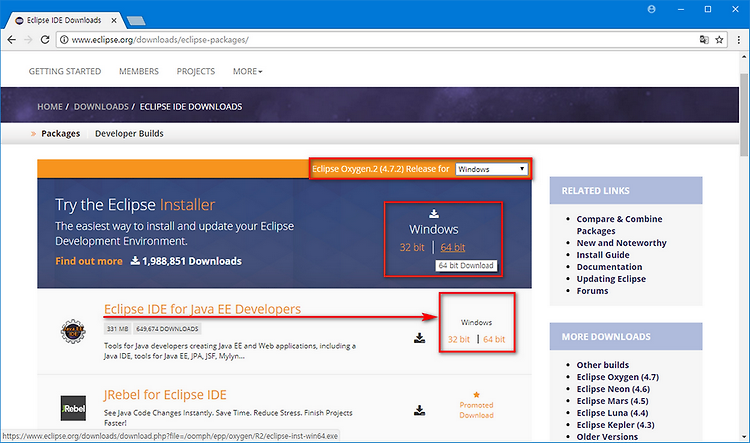
Task: Open the translate page icon in address bar
Action: click(704, 40)
